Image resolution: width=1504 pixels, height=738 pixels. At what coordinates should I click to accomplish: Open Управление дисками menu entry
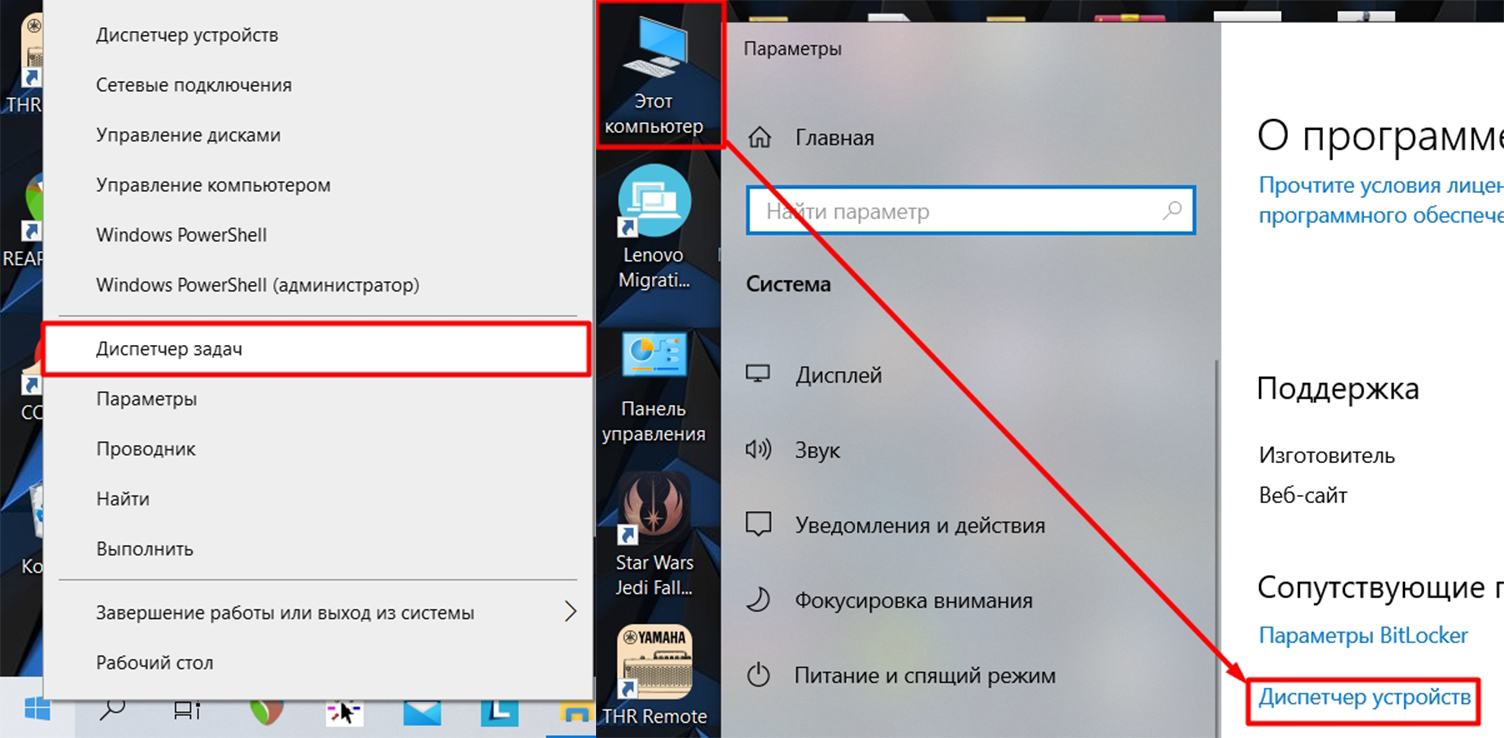tap(188, 135)
